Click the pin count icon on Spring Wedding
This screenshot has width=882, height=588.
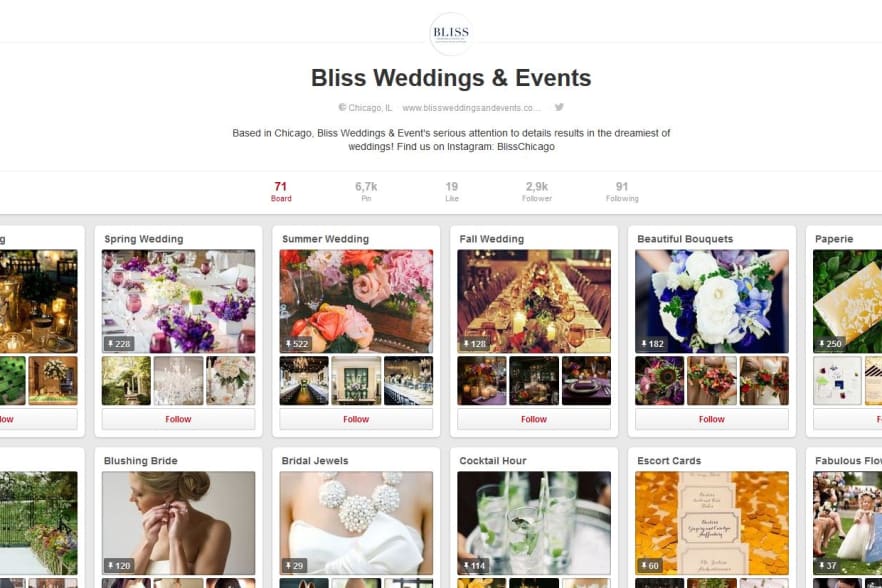point(111,344)
